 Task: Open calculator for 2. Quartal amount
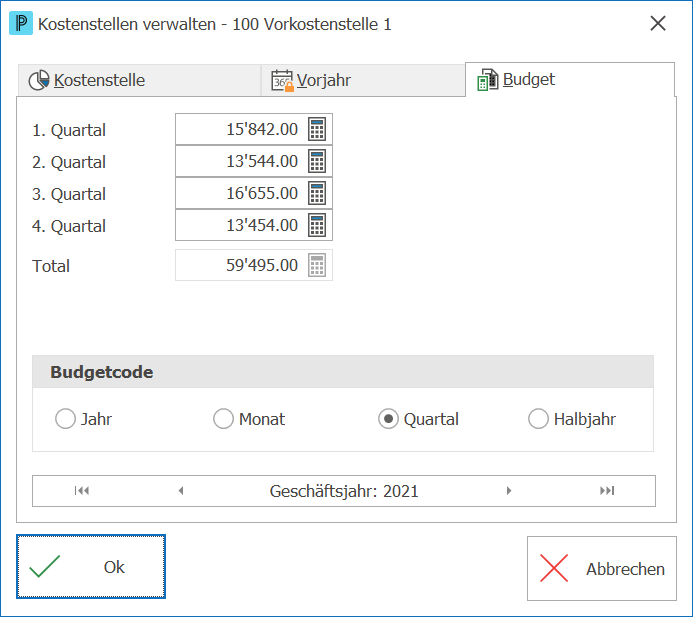click(x=317, y=161)
